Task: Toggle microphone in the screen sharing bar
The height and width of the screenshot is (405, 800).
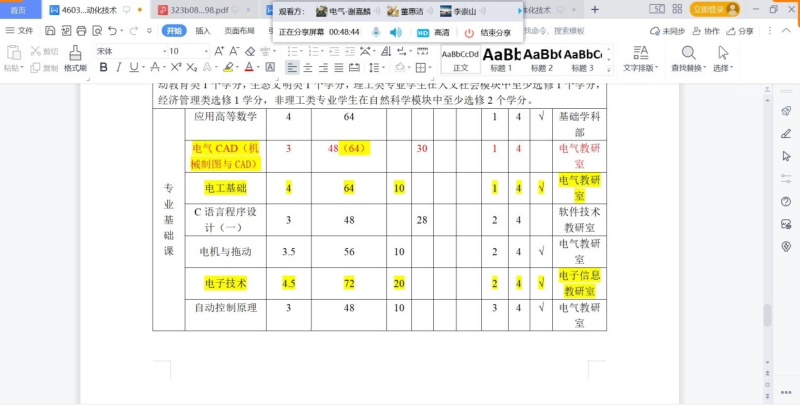Action: (x=376, y=32)
